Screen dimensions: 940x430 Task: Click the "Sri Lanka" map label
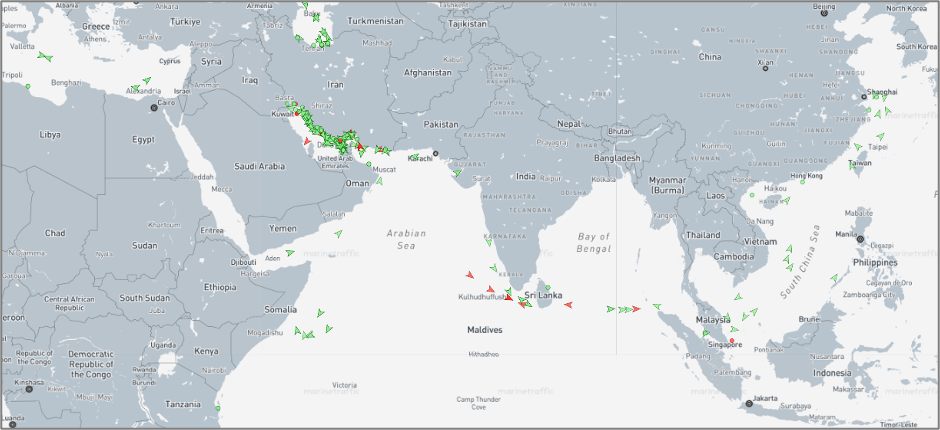coord(542,295)
